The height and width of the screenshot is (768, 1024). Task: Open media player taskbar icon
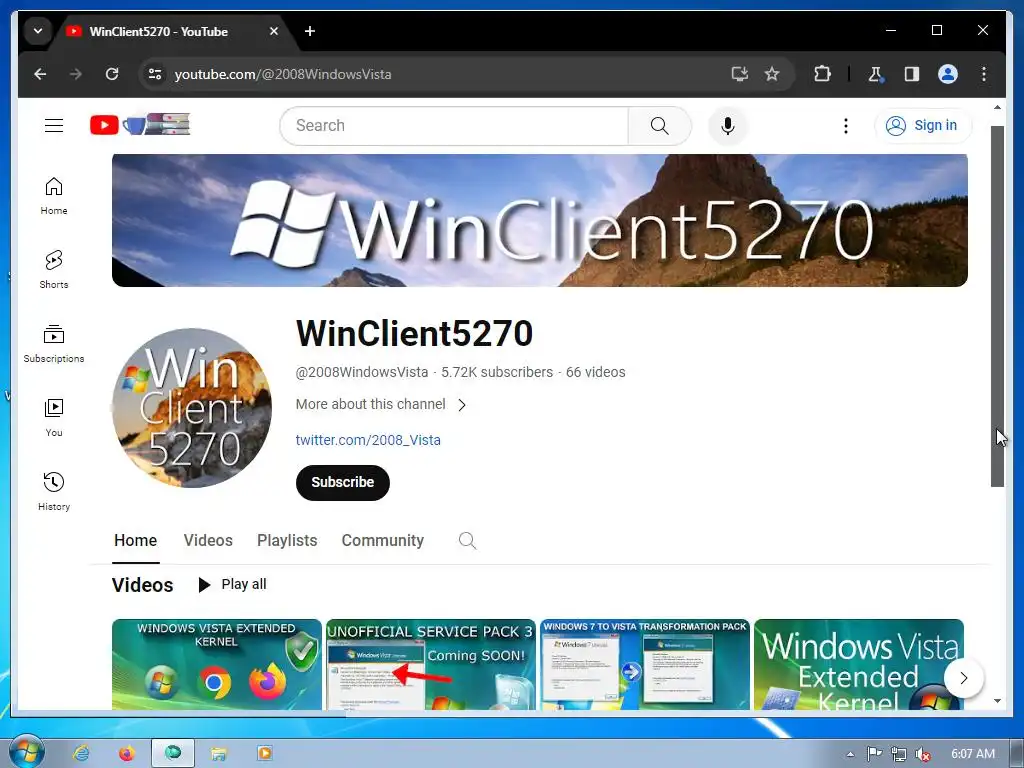(x=264, y=754)
